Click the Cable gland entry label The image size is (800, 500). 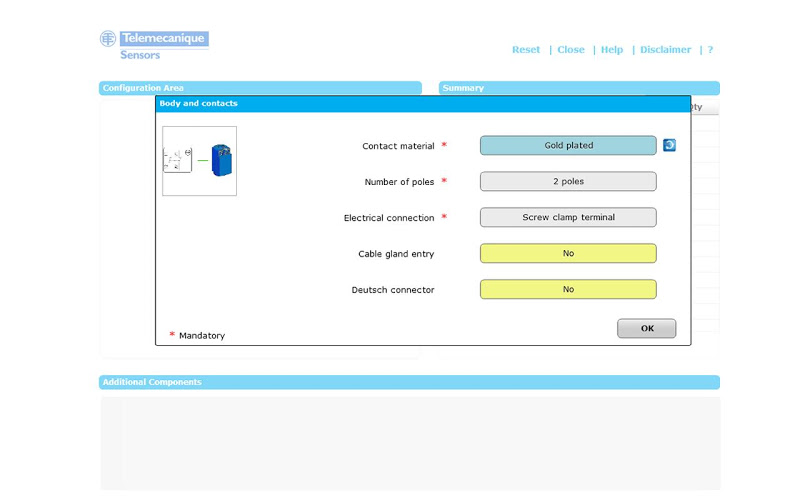(396, 254)
